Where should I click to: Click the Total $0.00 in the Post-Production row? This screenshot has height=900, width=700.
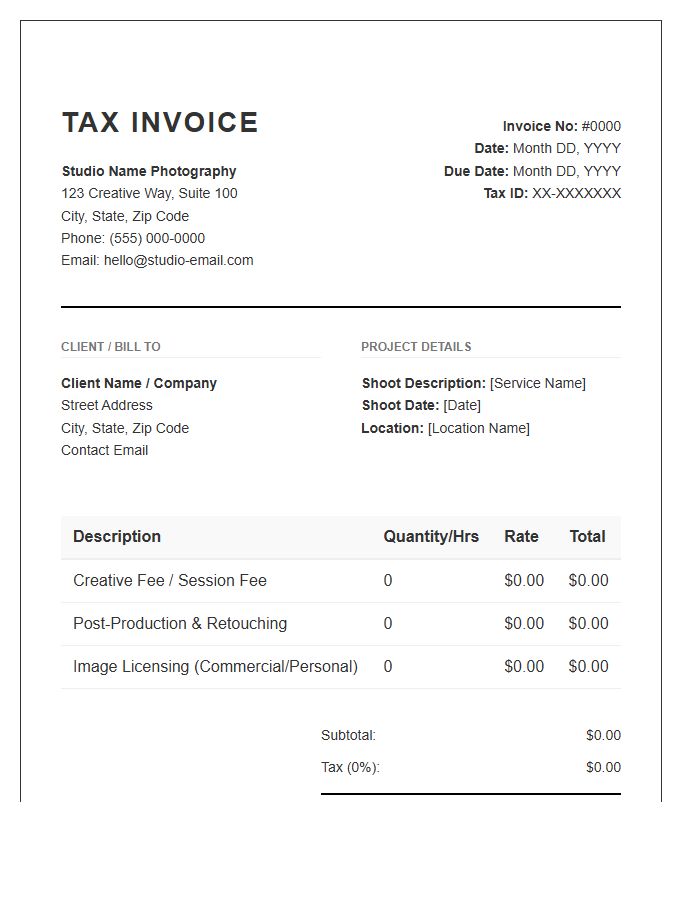tap(588, 623)
